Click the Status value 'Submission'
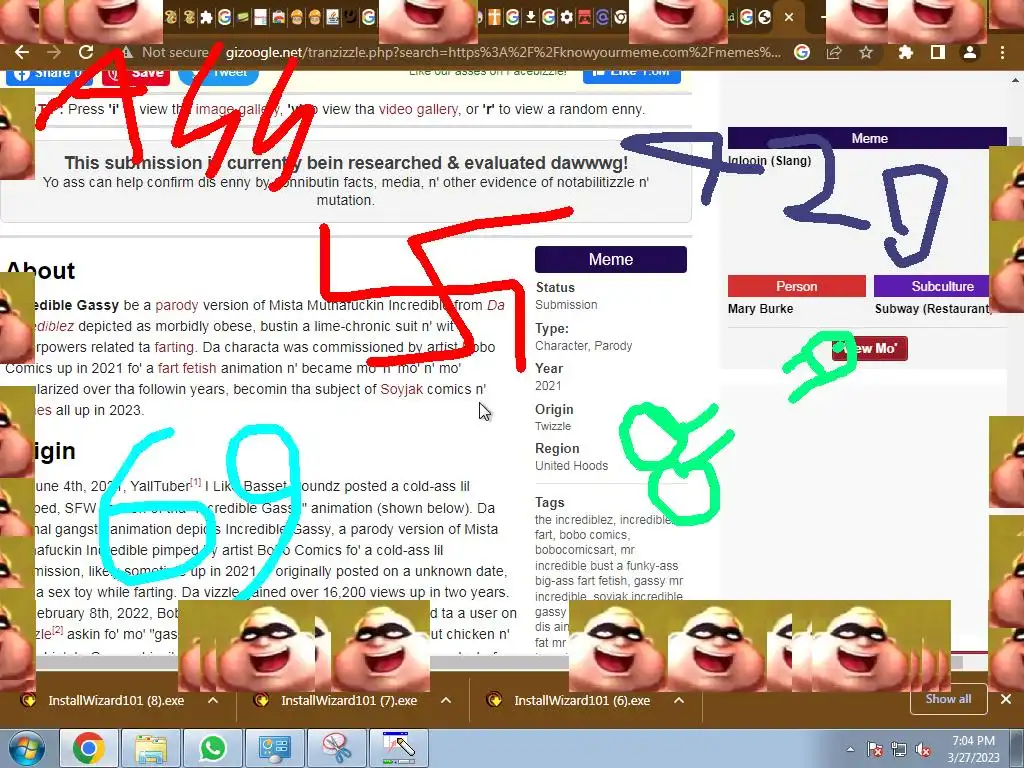The height and width of the screenshot is (768, 1024). 566,304
